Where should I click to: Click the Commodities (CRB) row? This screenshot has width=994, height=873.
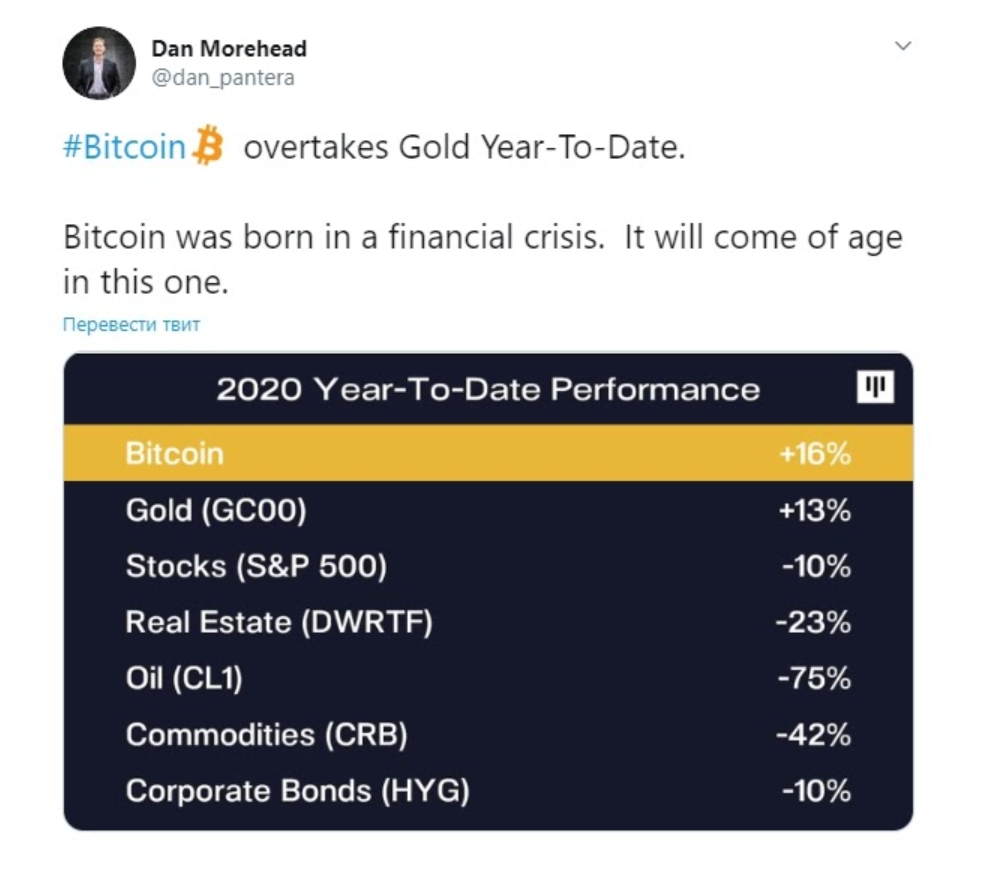pyautogui.click(x=488, y=735)
